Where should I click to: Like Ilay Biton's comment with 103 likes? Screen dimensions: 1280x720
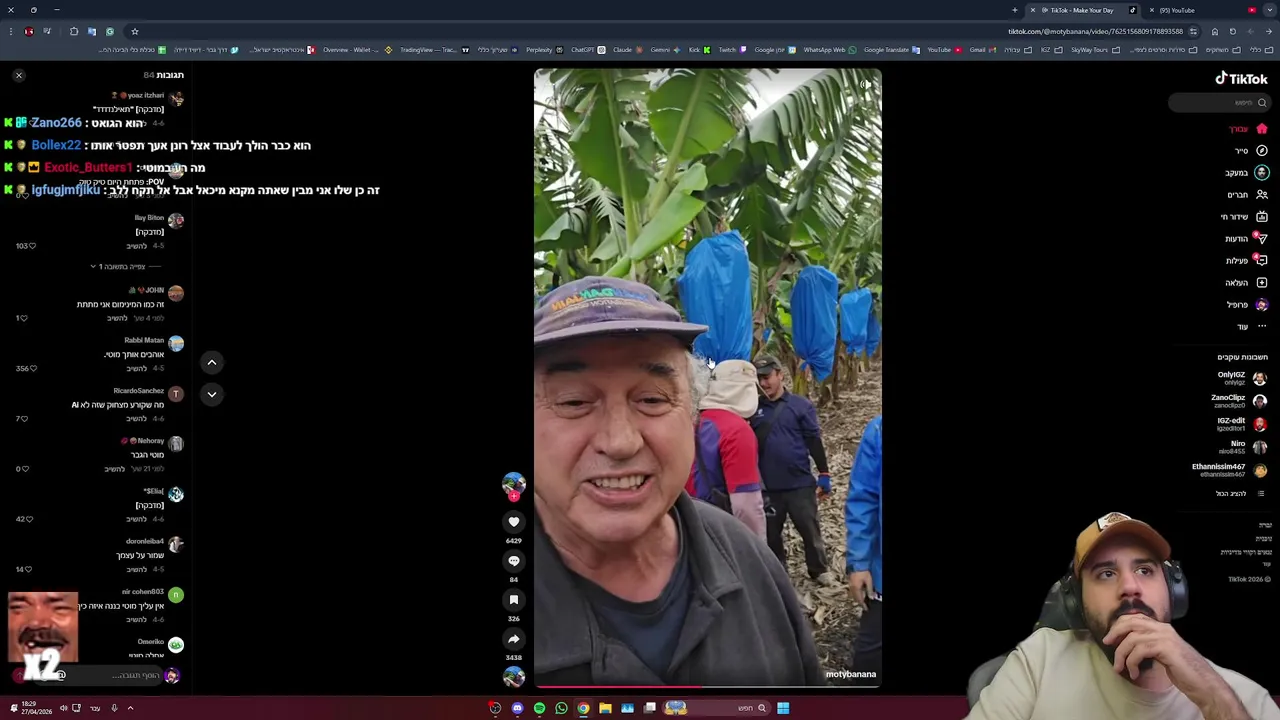pyautogui.click(x=32, y=246)
